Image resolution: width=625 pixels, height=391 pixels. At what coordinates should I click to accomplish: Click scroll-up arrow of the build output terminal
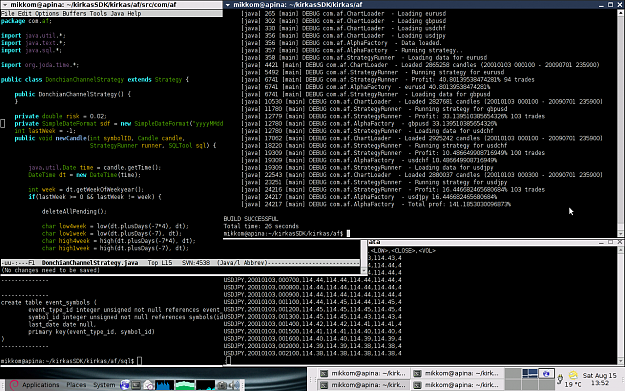tap(621, 13)
